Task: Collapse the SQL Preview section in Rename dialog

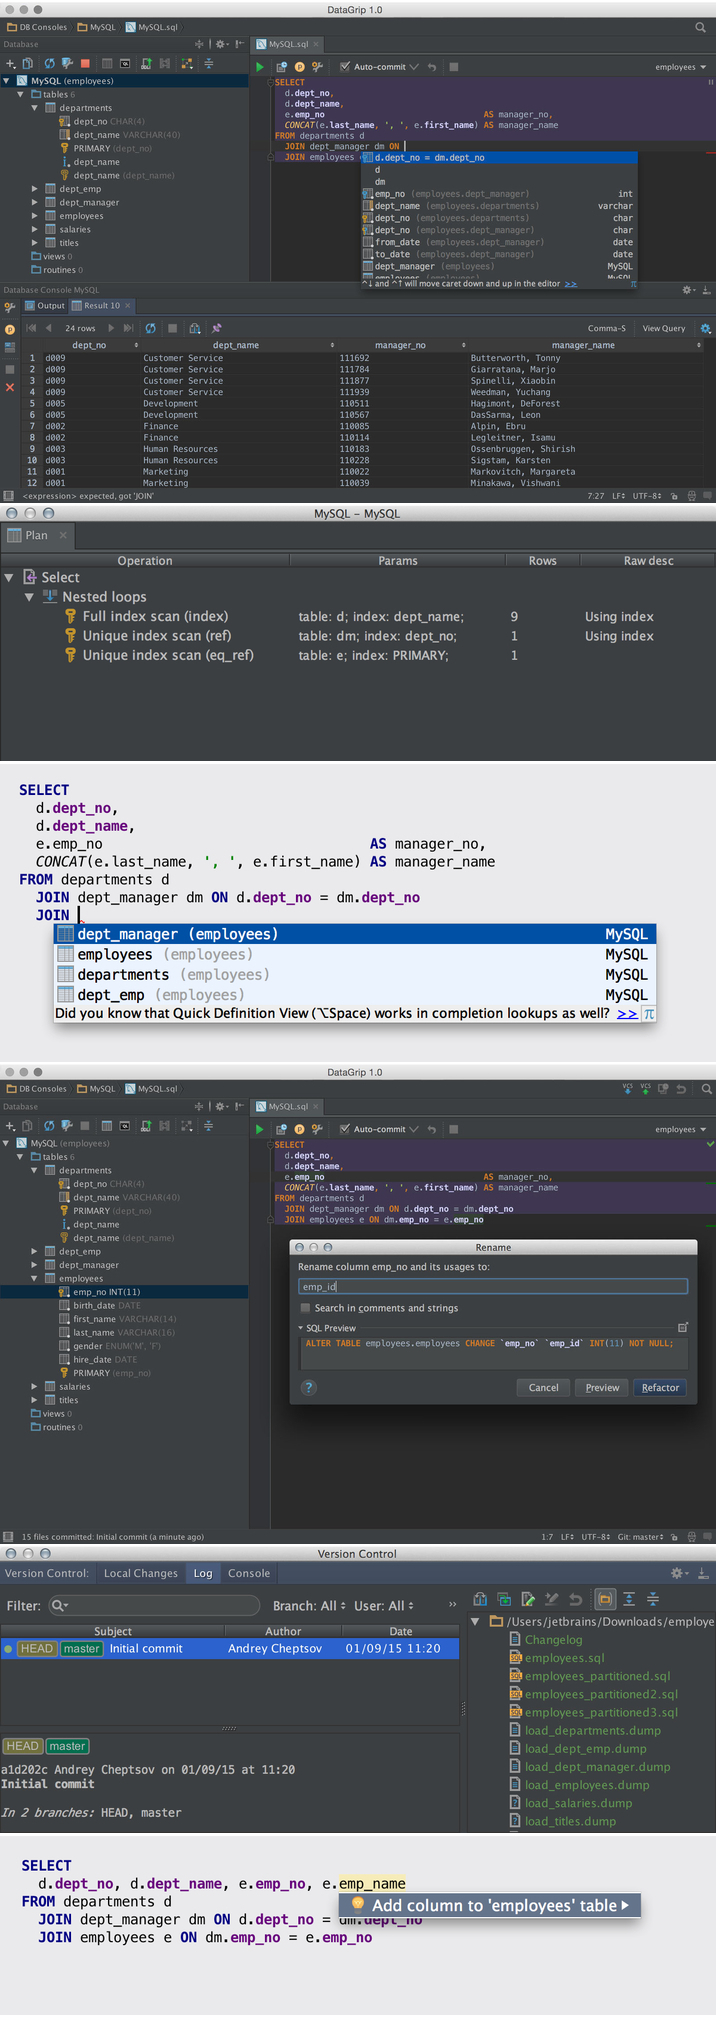Action: tap(301, 1328)
